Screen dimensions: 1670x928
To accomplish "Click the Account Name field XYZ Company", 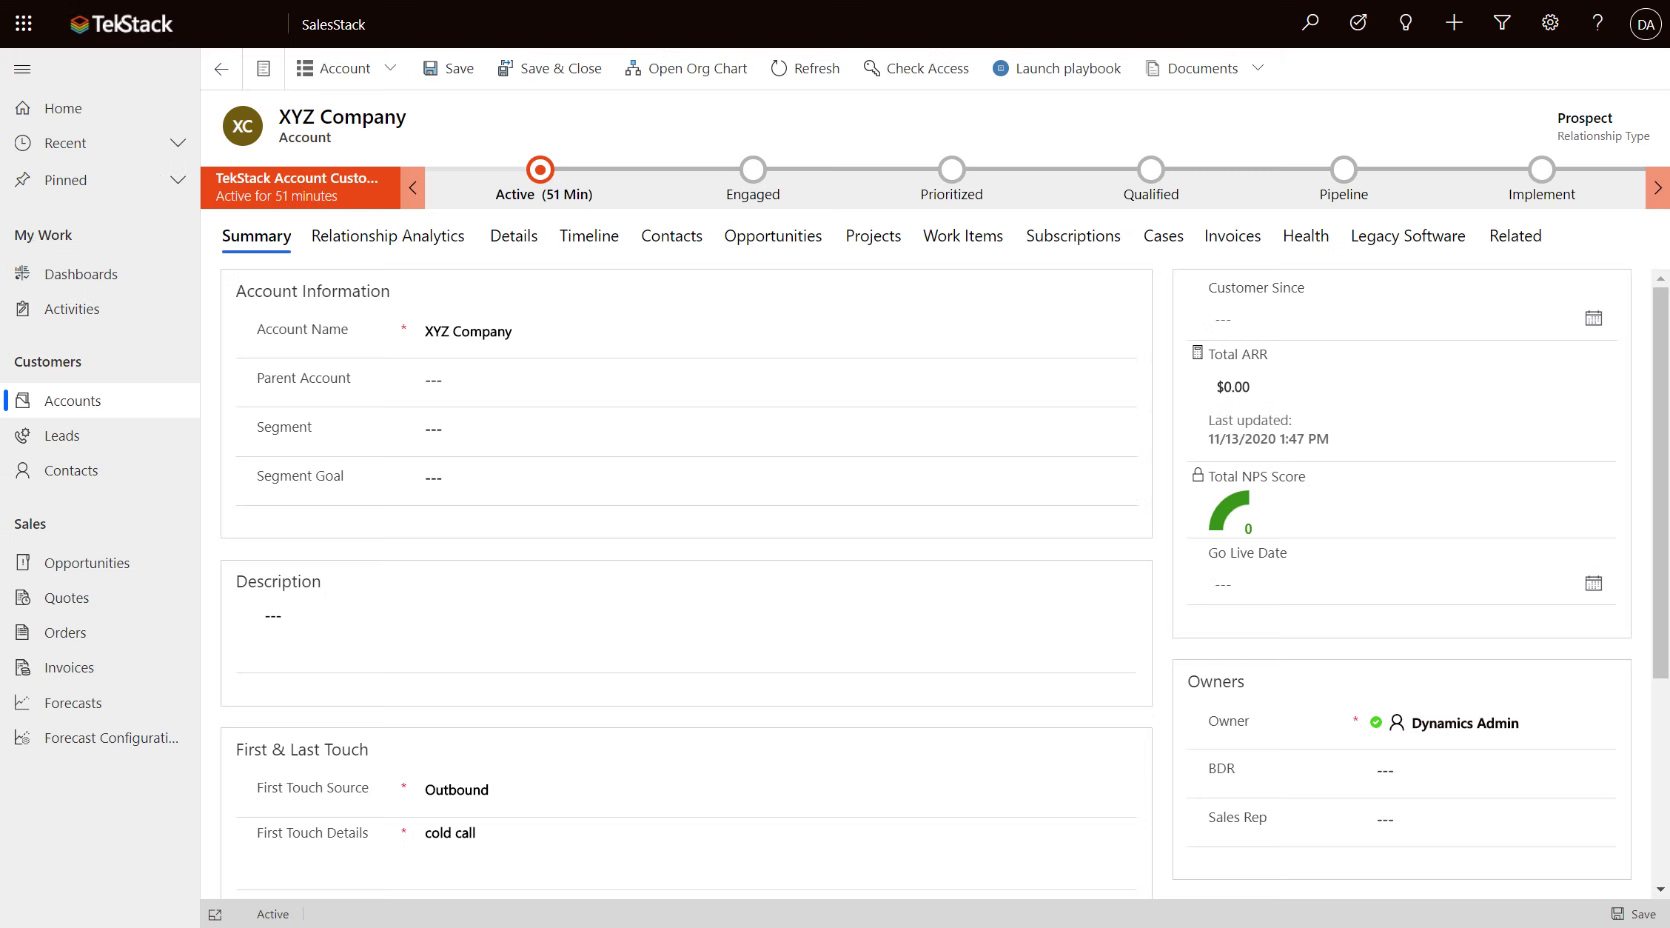I will pyautogui.click(x=780, y=331).
